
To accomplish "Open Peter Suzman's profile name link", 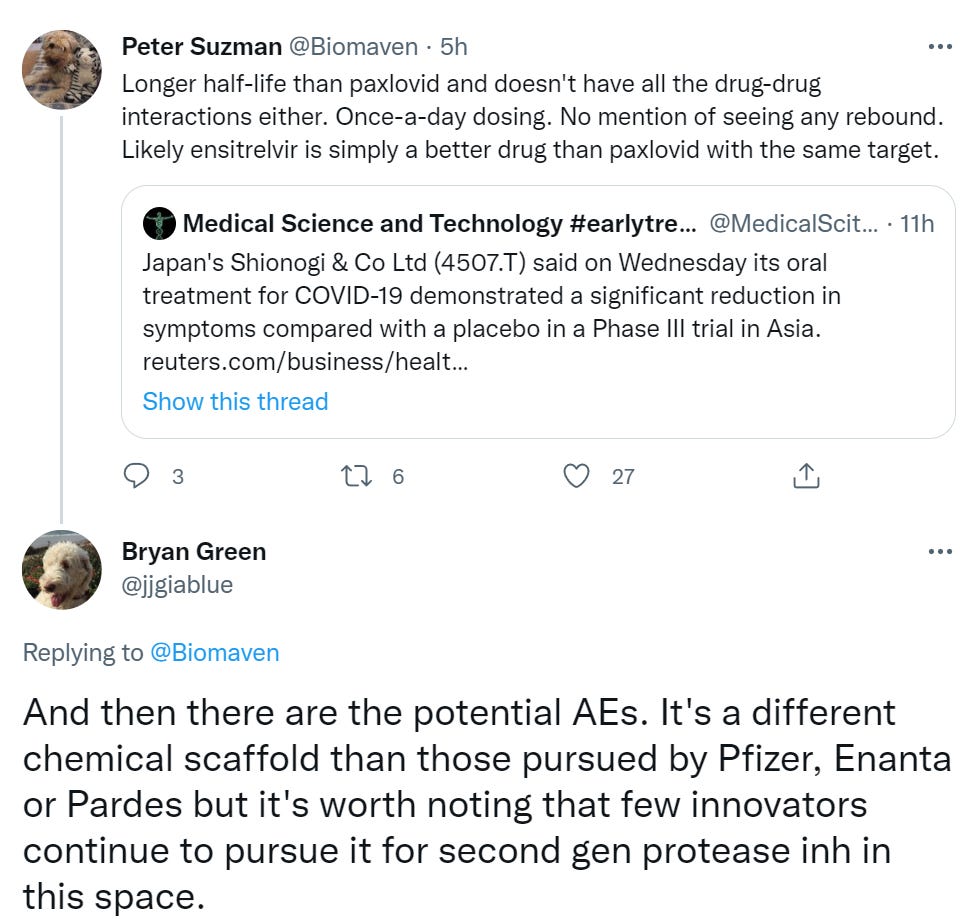I will pyautogui.click(x=201, y=46).
